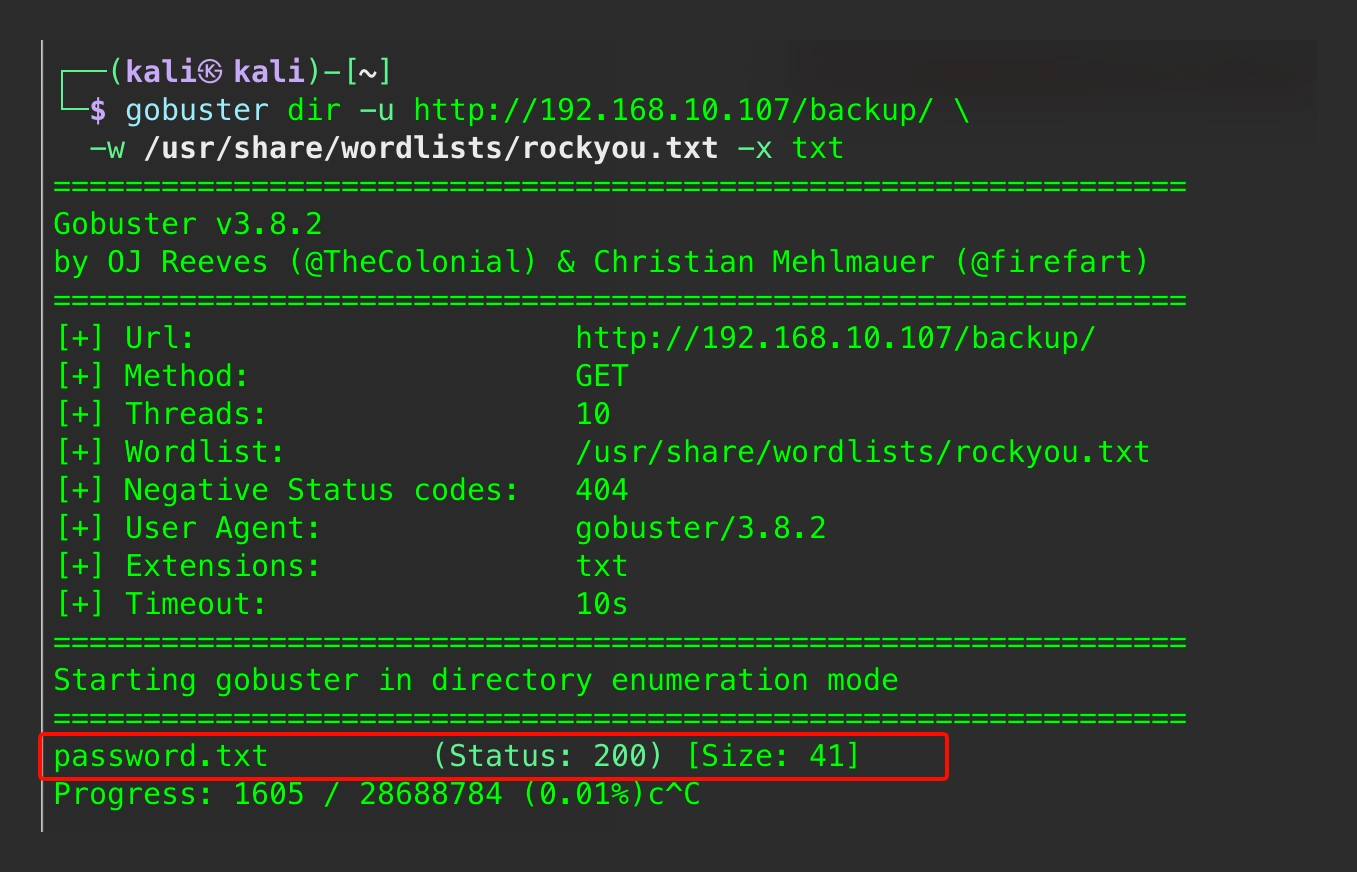Select the "Gobuster v3.8.2" banner line

tap(188, 224)
